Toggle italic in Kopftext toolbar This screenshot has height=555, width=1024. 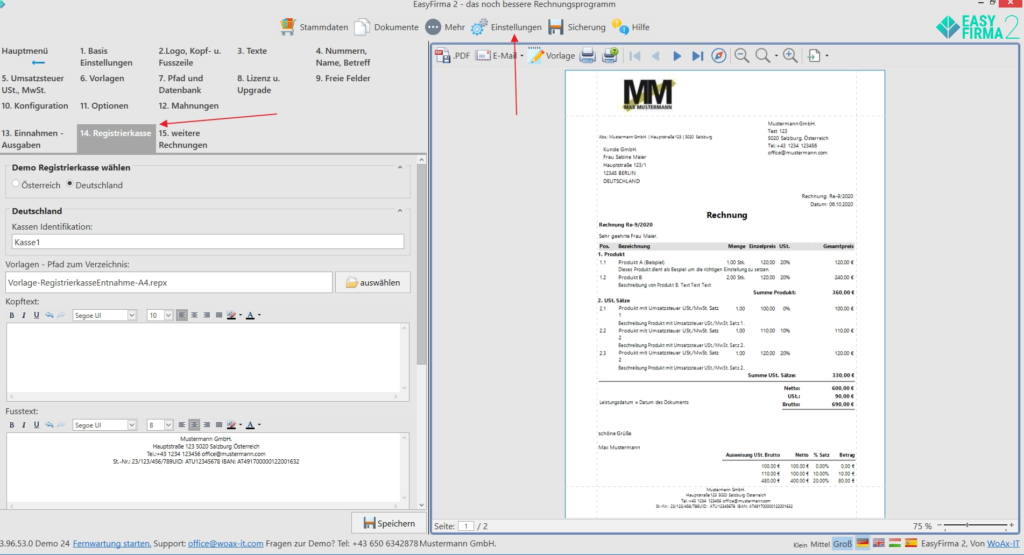pos(24,315)
